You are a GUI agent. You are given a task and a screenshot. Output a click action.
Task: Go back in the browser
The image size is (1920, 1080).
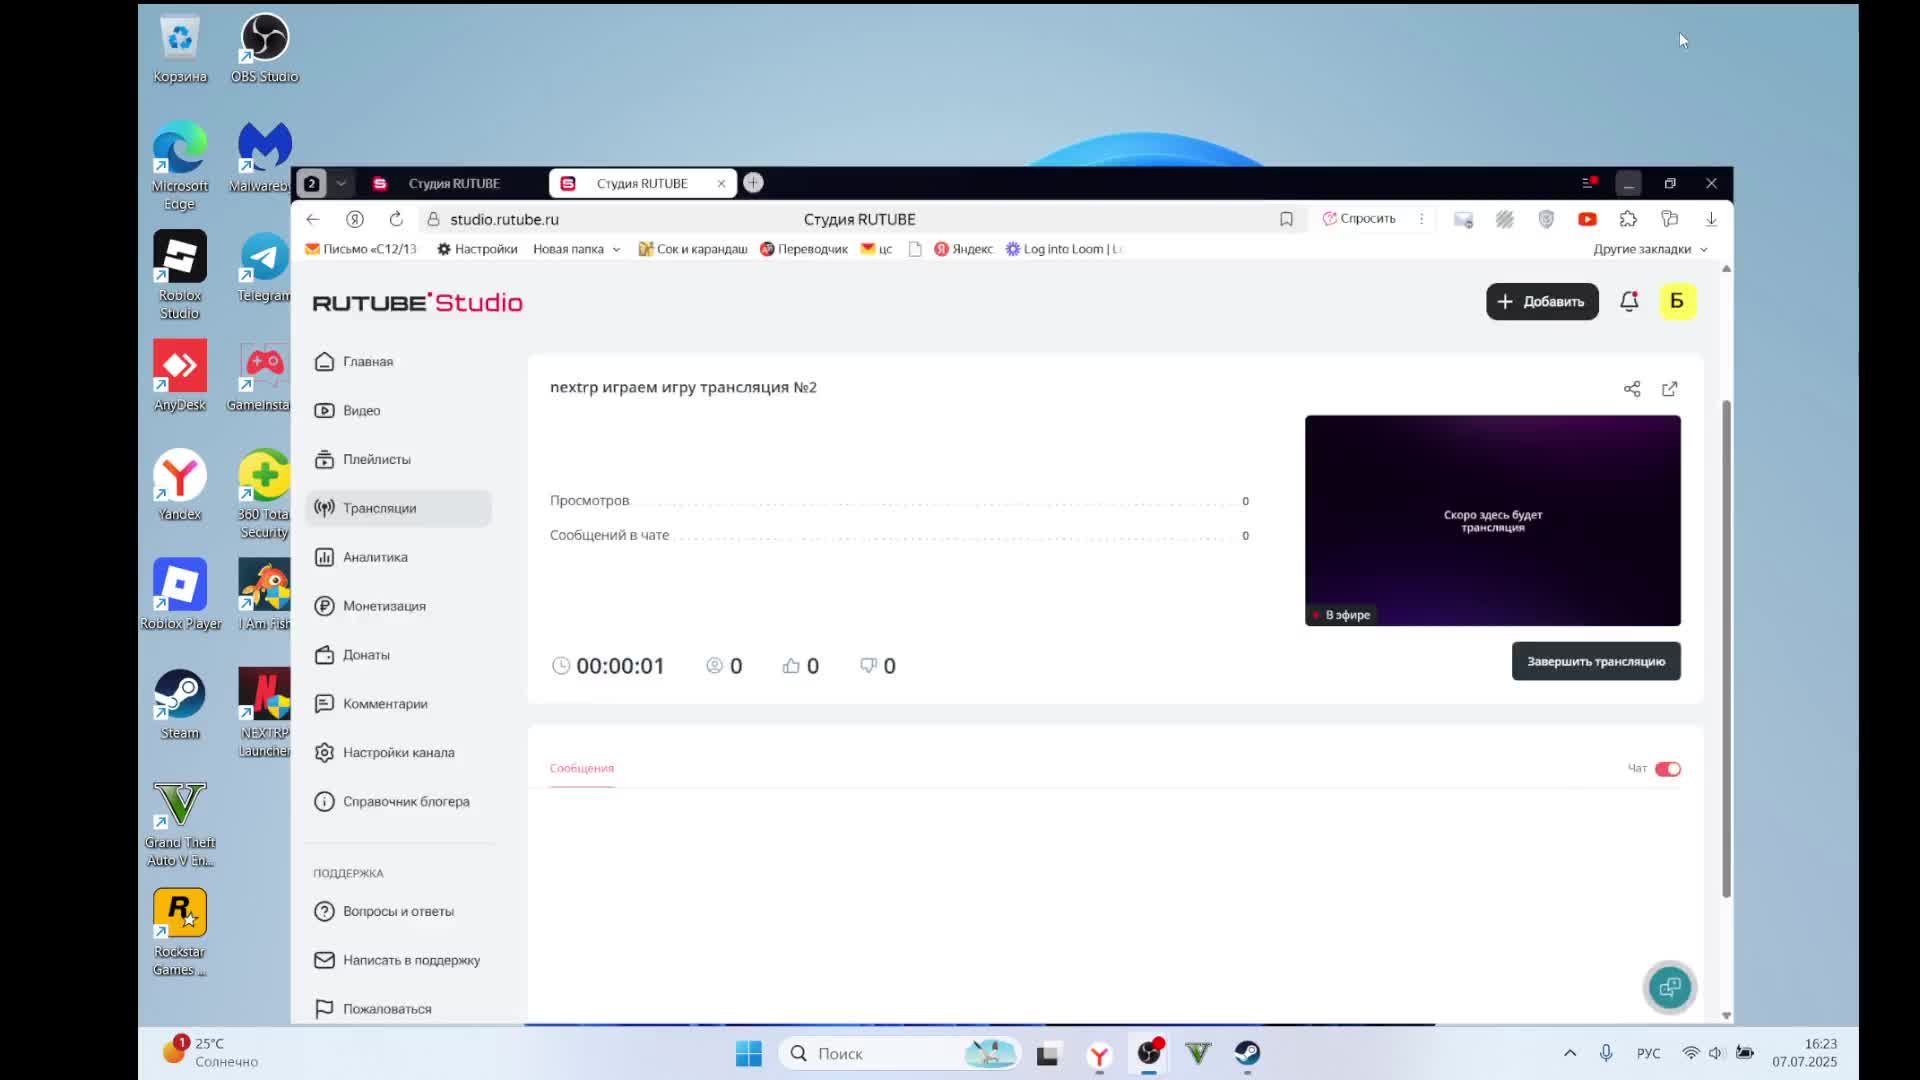coord(313,219)
